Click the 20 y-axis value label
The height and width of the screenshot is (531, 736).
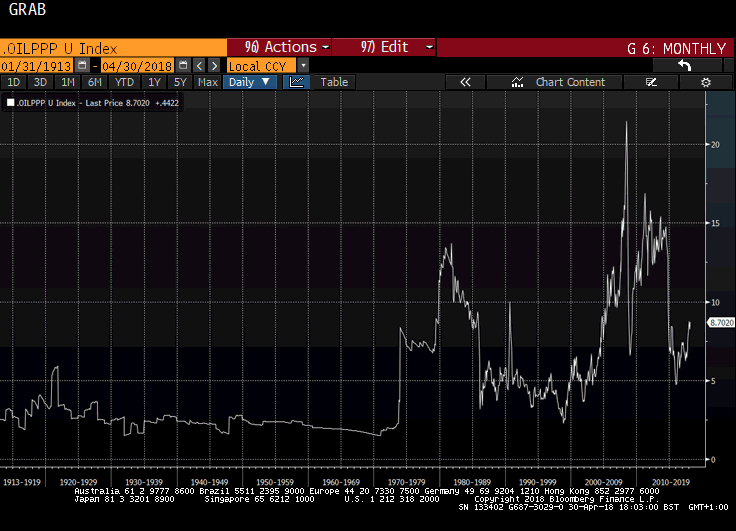point(715,145)
